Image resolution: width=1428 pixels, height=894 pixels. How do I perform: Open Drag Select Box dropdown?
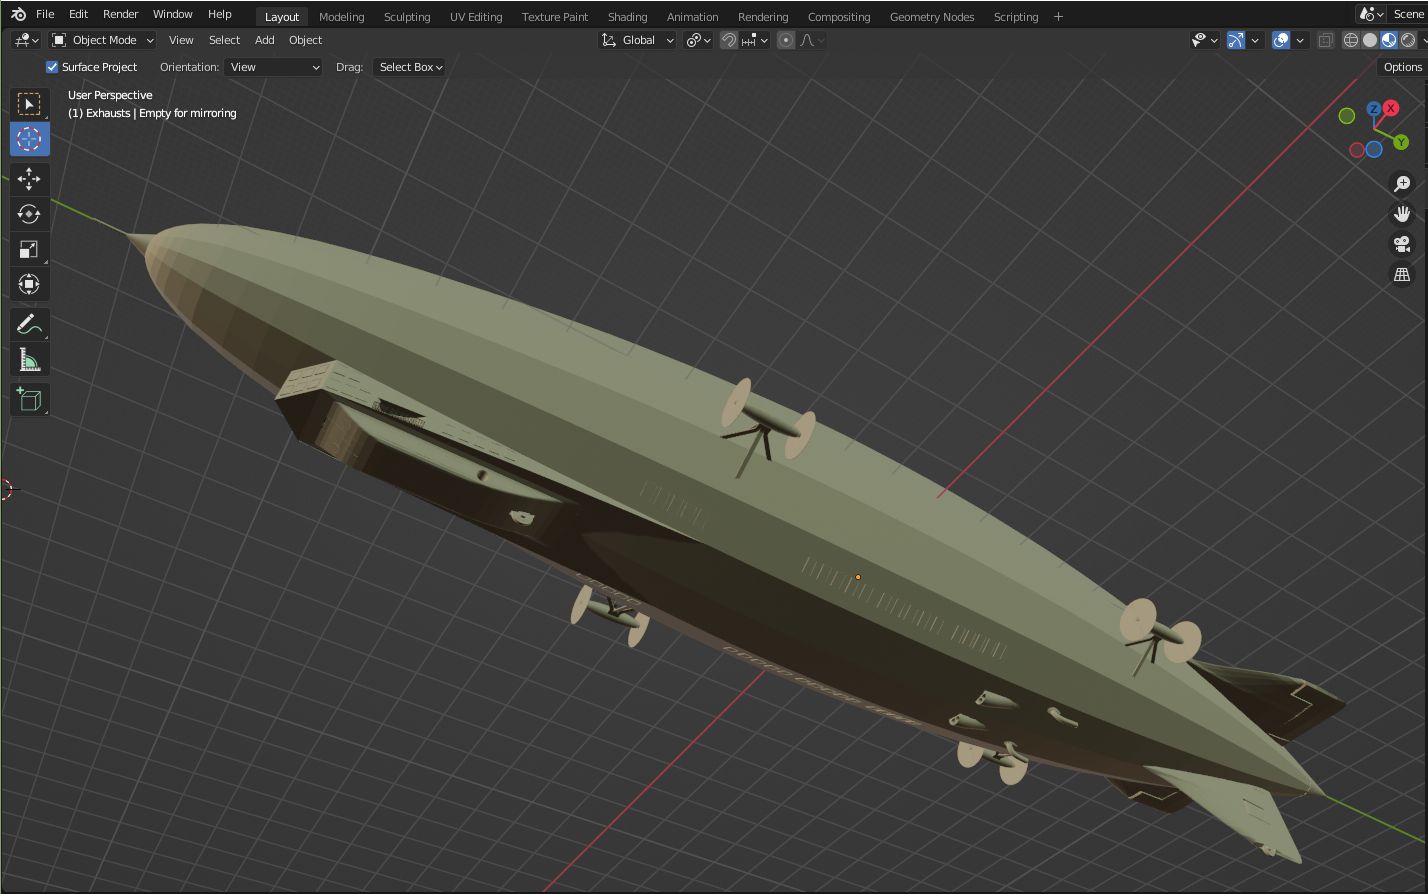409,67
